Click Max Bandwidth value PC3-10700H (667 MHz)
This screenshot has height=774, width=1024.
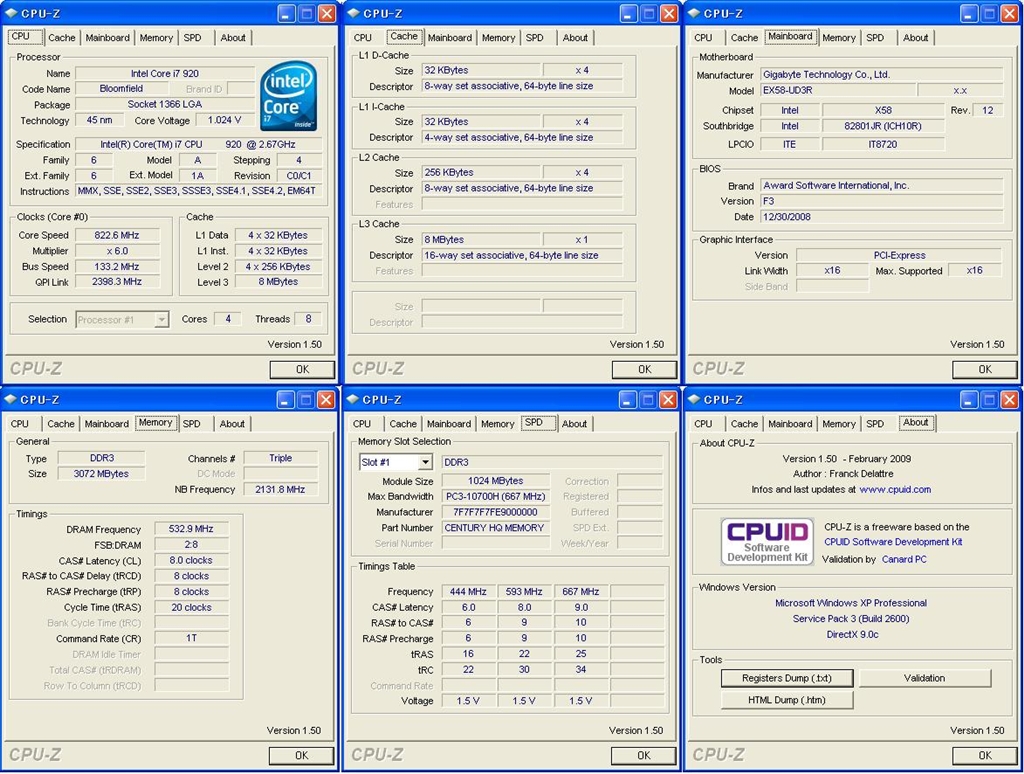(x=494, y=496)
